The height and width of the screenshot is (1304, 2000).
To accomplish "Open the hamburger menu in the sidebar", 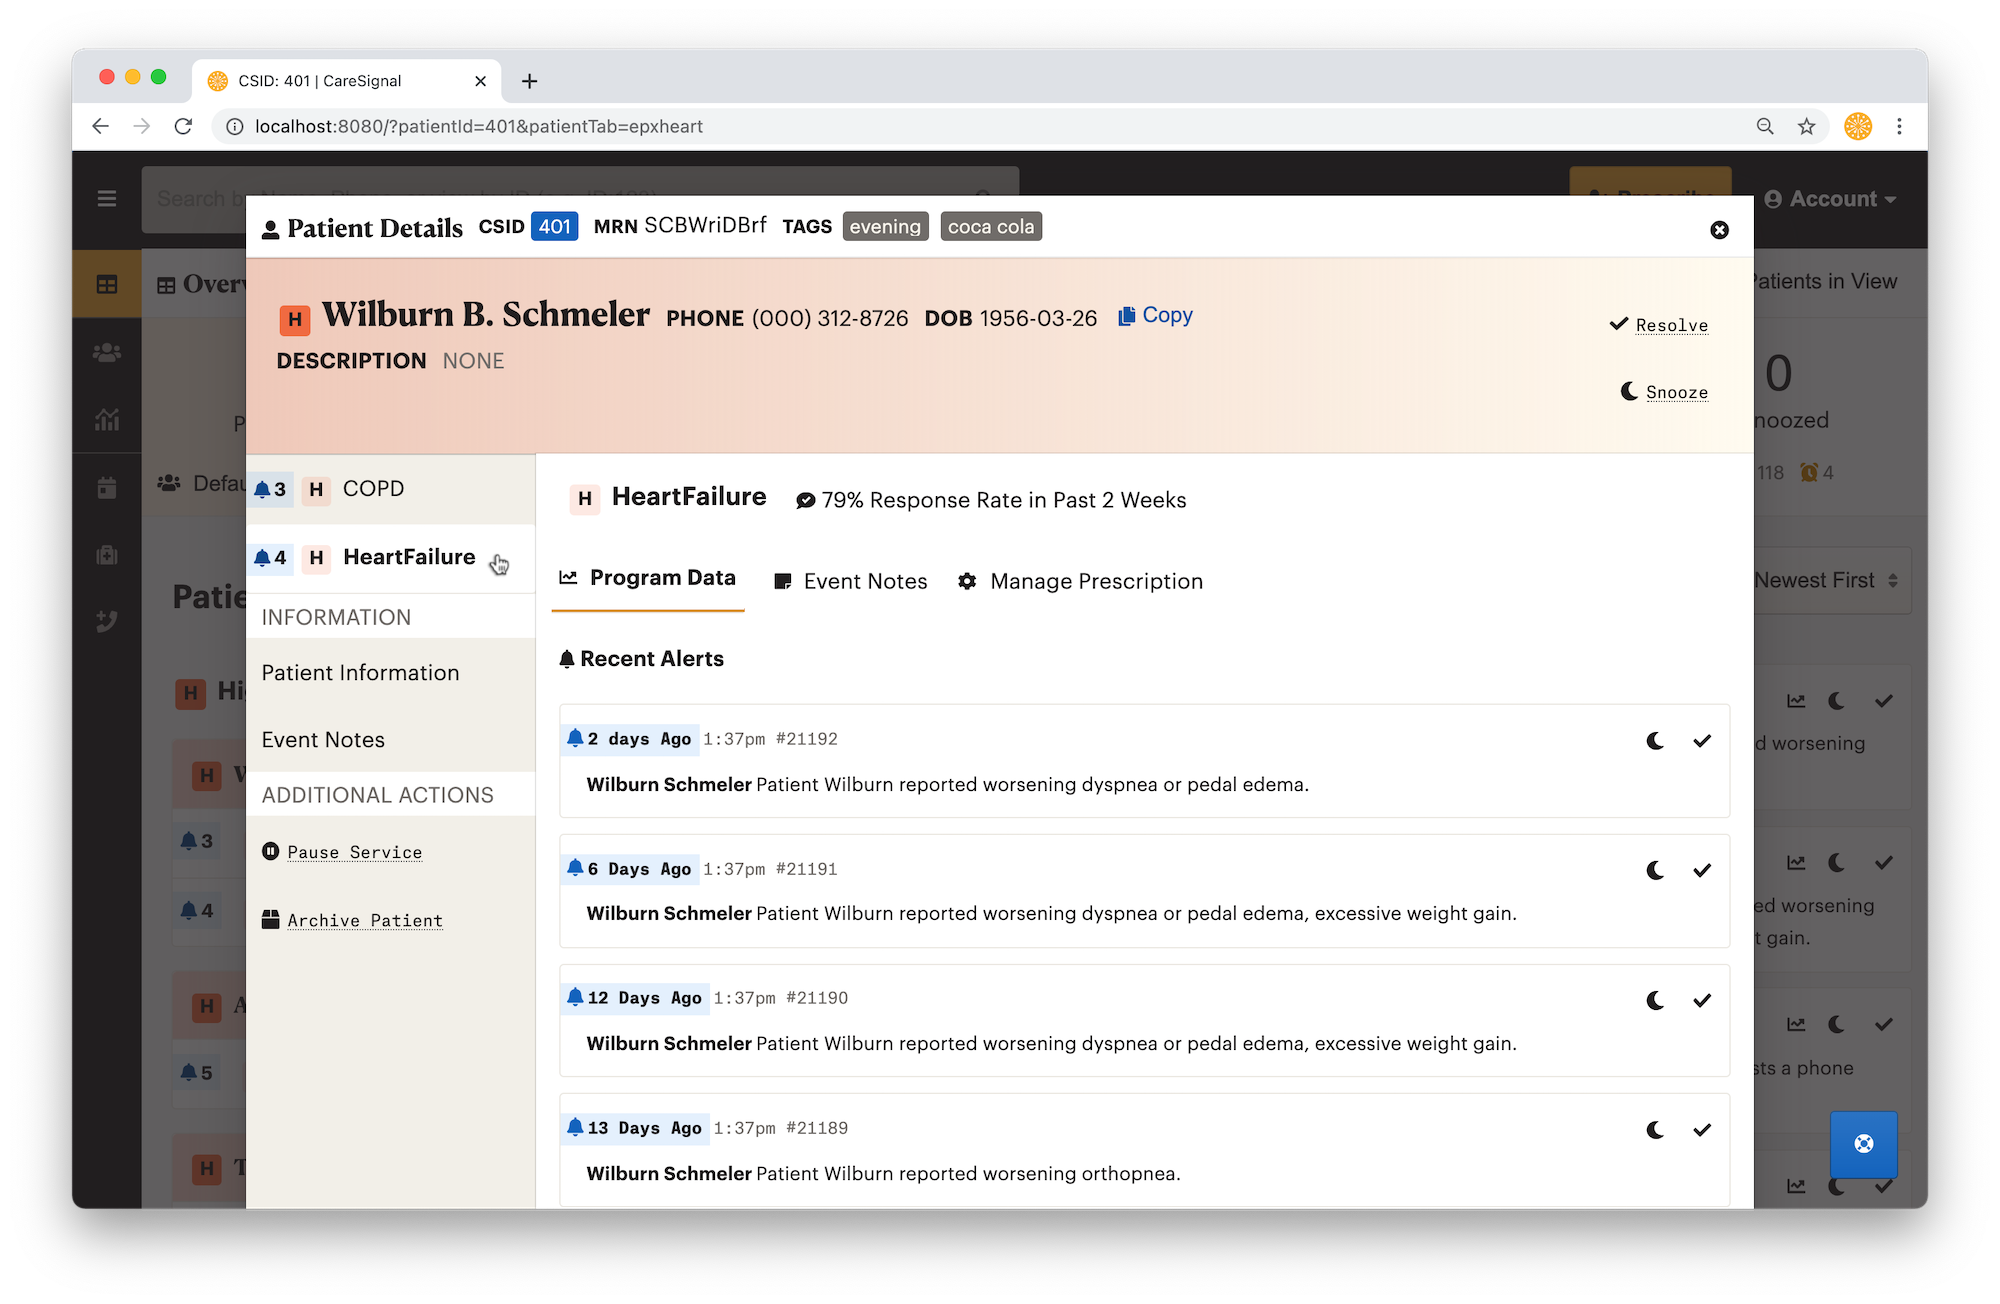I will coord(107,199).
